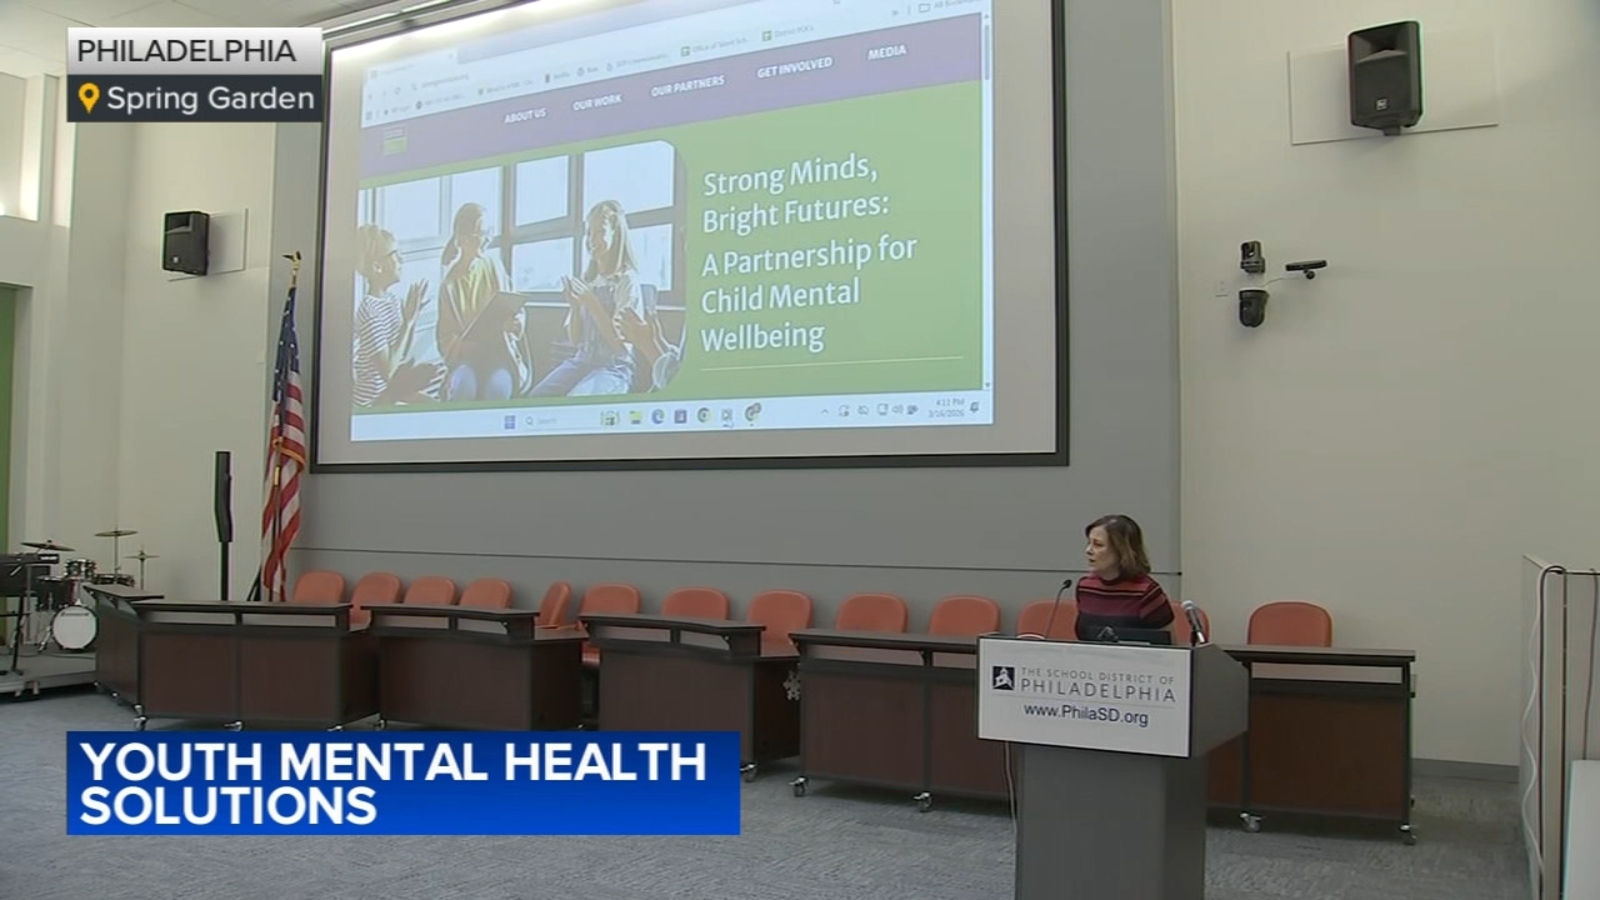Expand the hidden icons chevron in the tray
1600x900 pixels.
pos(824,412)
